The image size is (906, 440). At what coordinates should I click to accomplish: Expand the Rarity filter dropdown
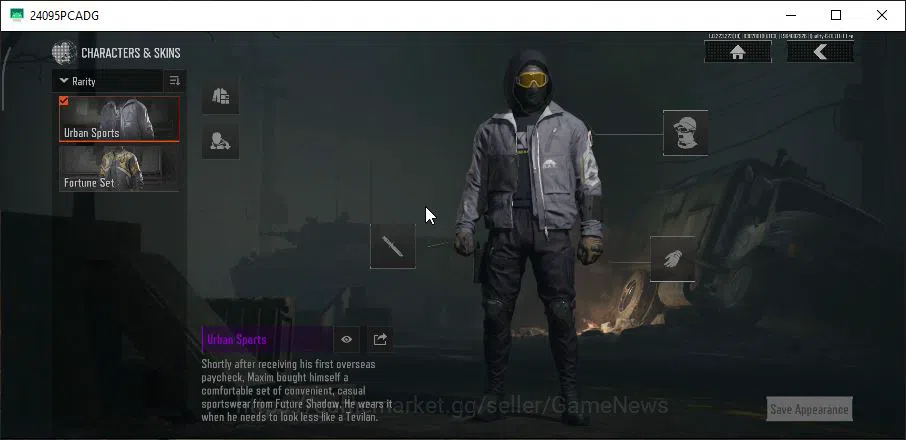coord(107,81)
